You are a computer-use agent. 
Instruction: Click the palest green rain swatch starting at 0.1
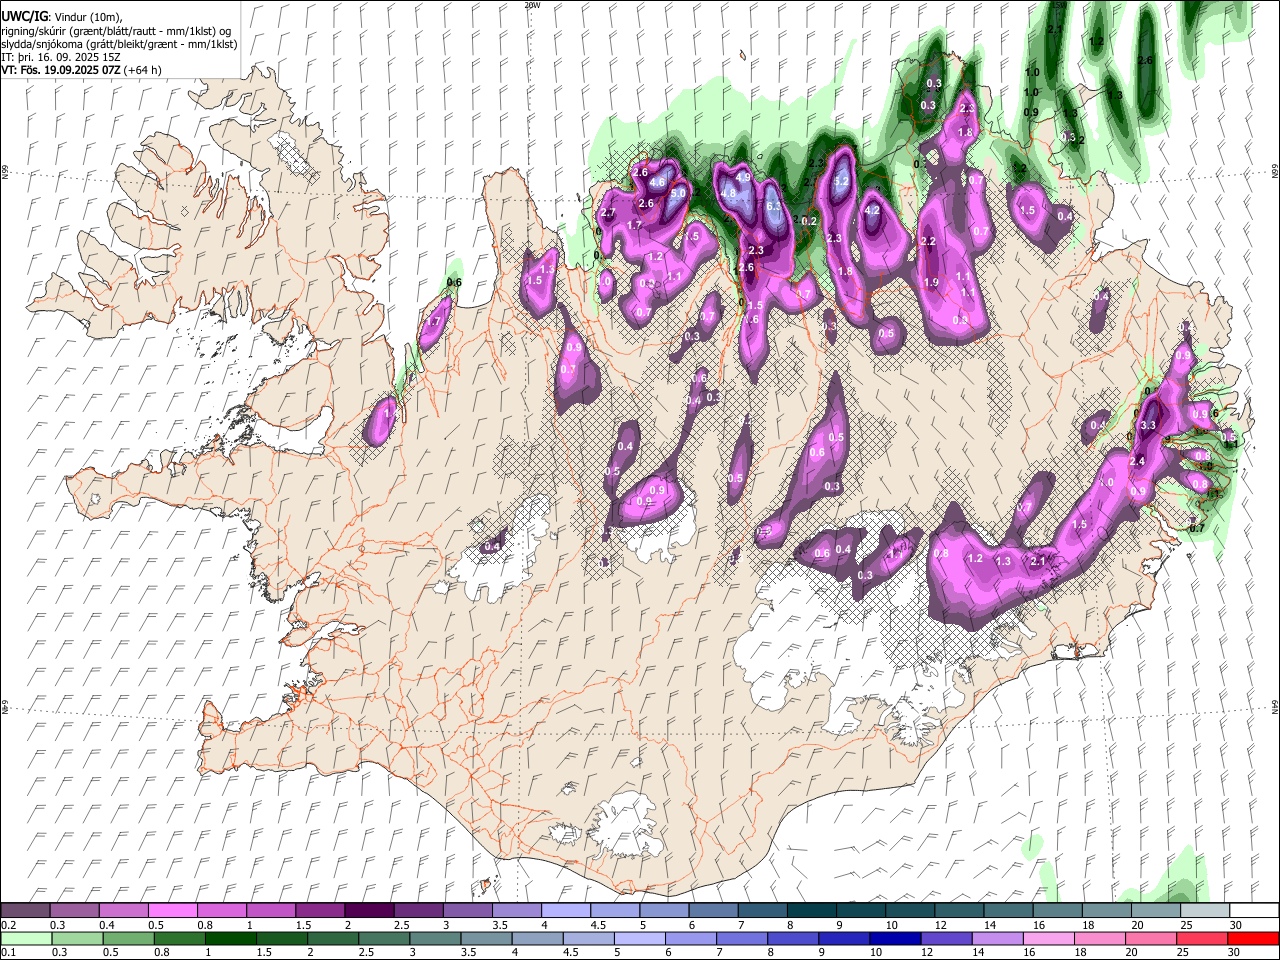click(26, 938)
